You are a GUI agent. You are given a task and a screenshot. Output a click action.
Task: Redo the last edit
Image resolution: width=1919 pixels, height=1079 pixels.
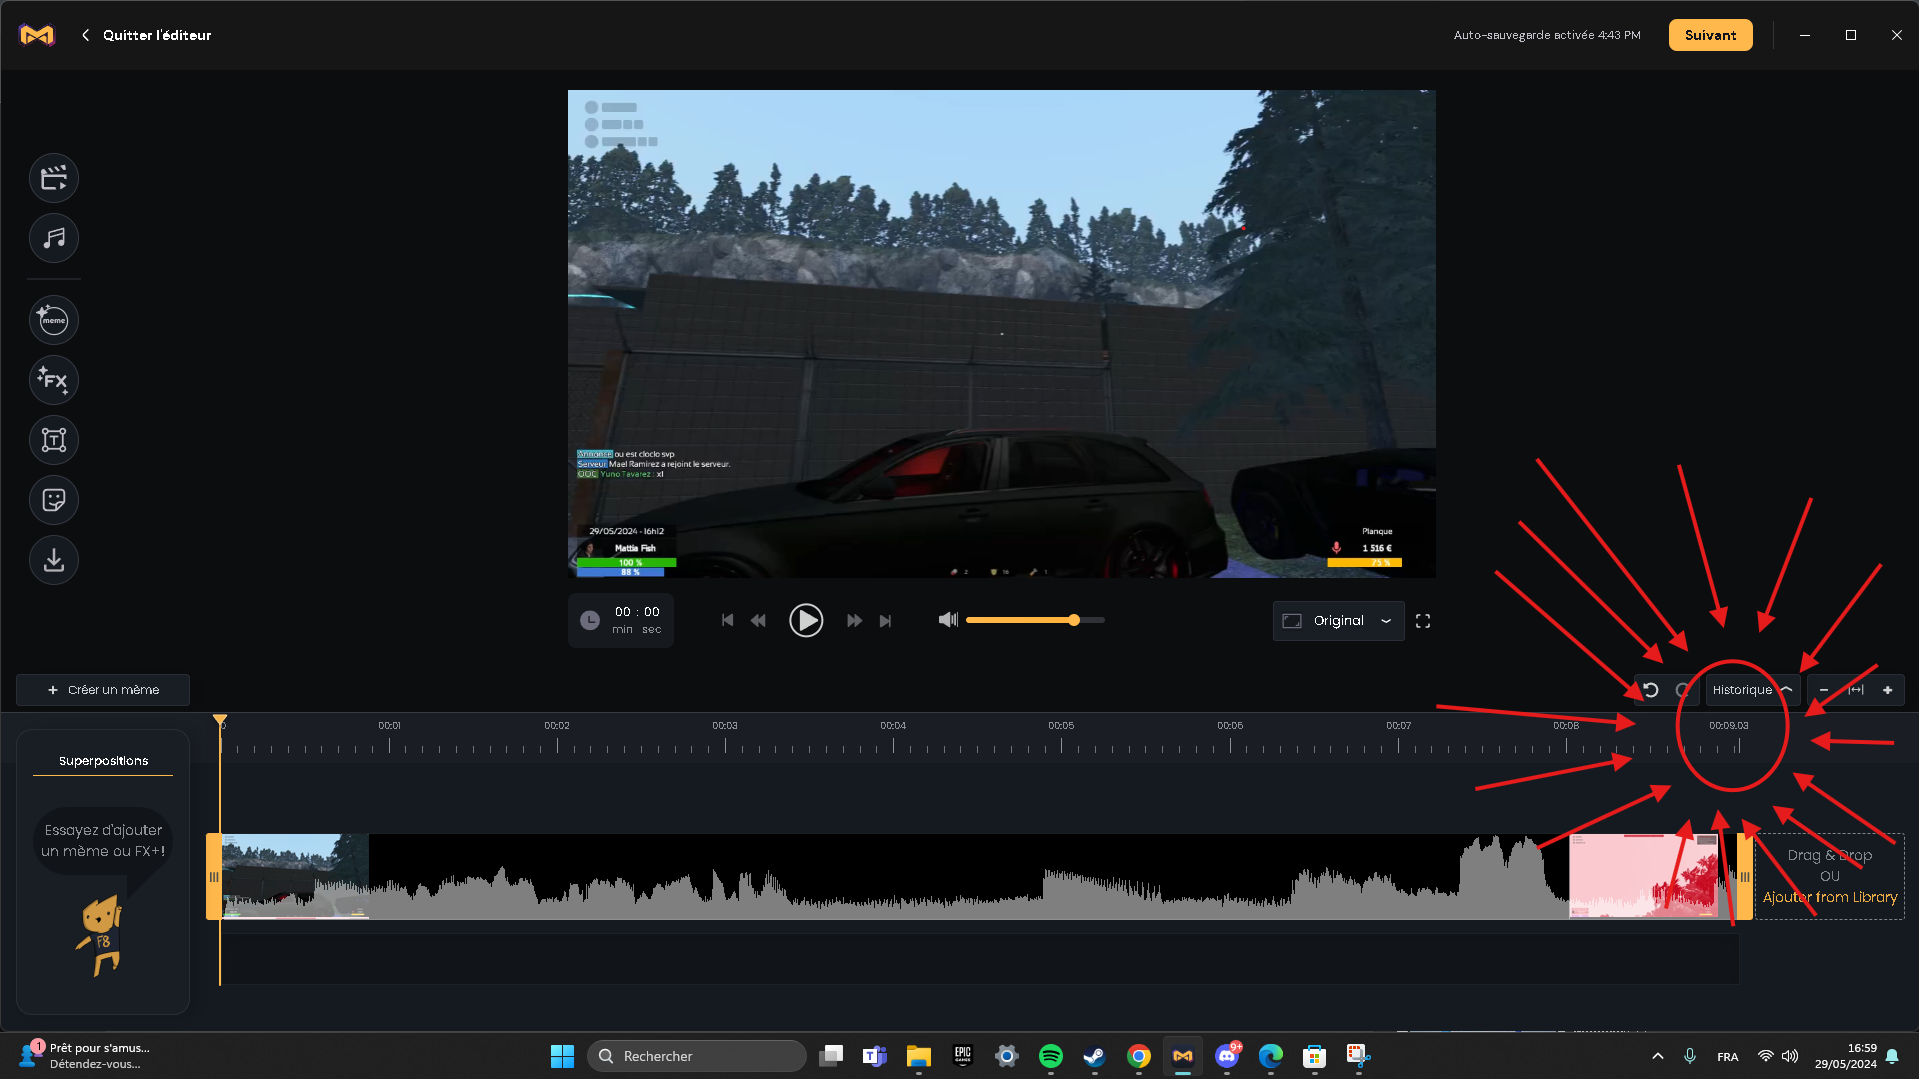click(1683, 690)
